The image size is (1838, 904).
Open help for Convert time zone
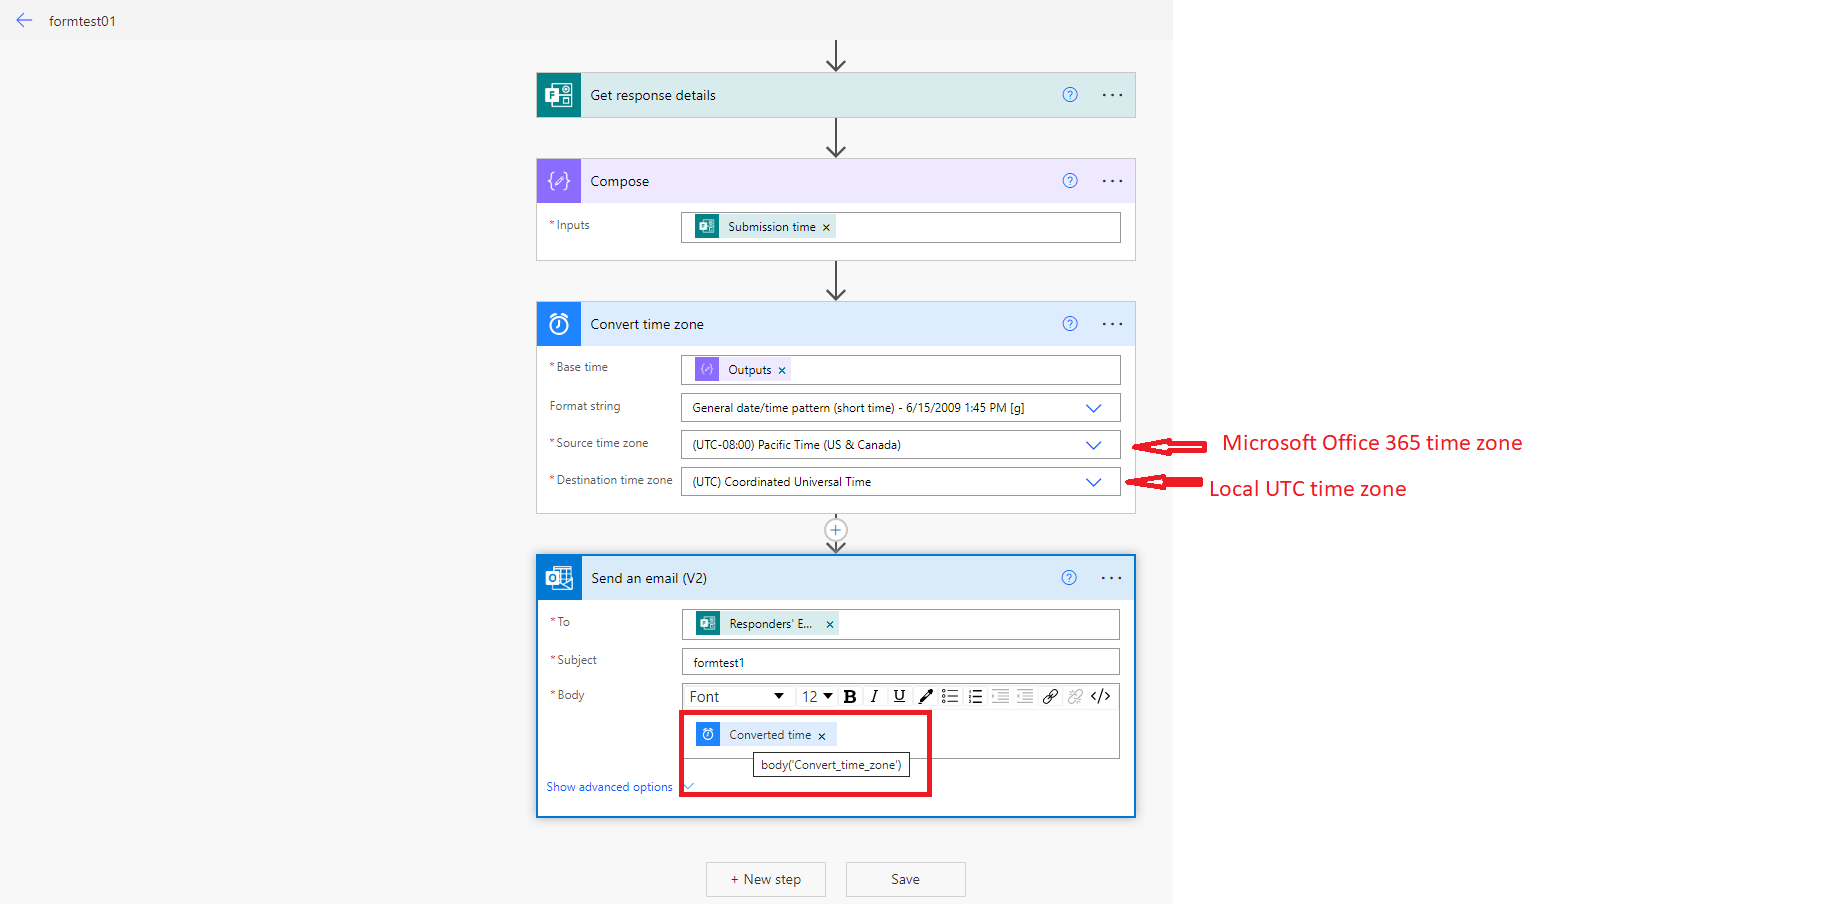tap(1070, 324)
